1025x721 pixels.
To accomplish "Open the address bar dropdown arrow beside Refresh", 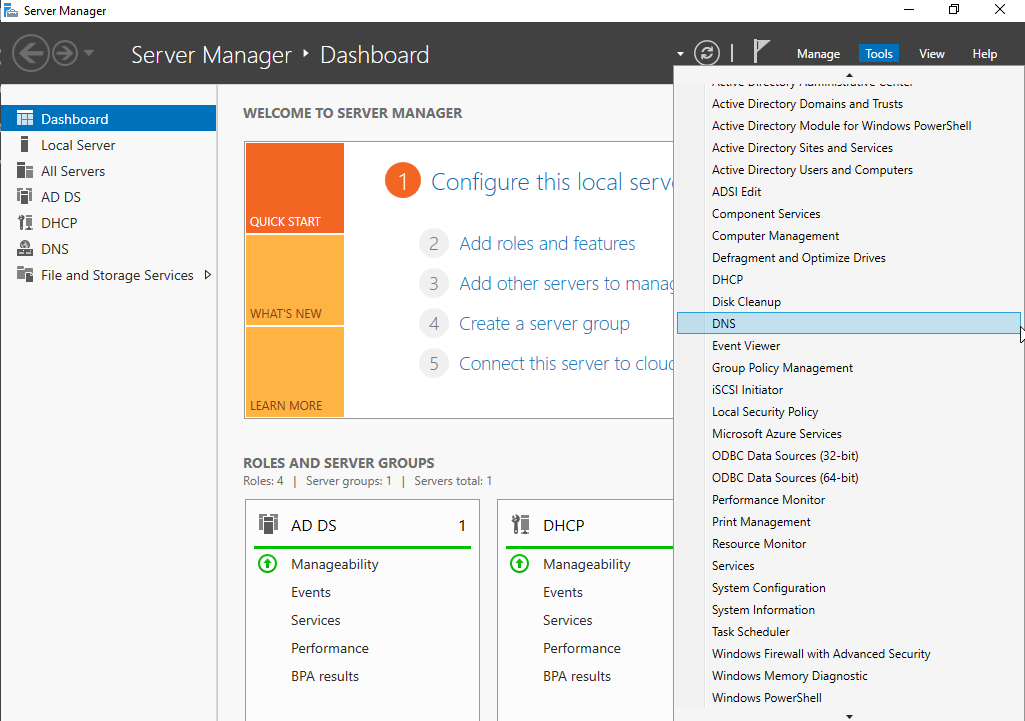I will click(680, 54).
